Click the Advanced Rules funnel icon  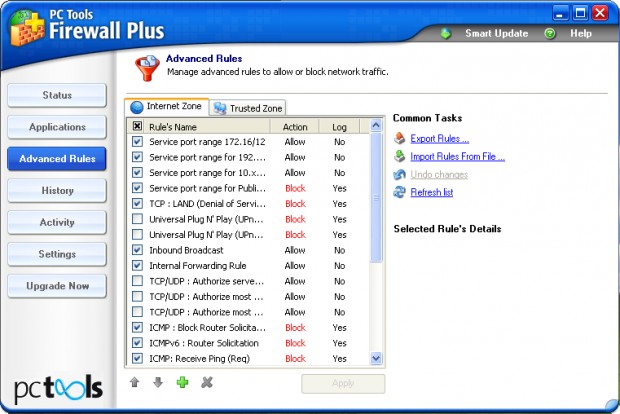(147, 68)
